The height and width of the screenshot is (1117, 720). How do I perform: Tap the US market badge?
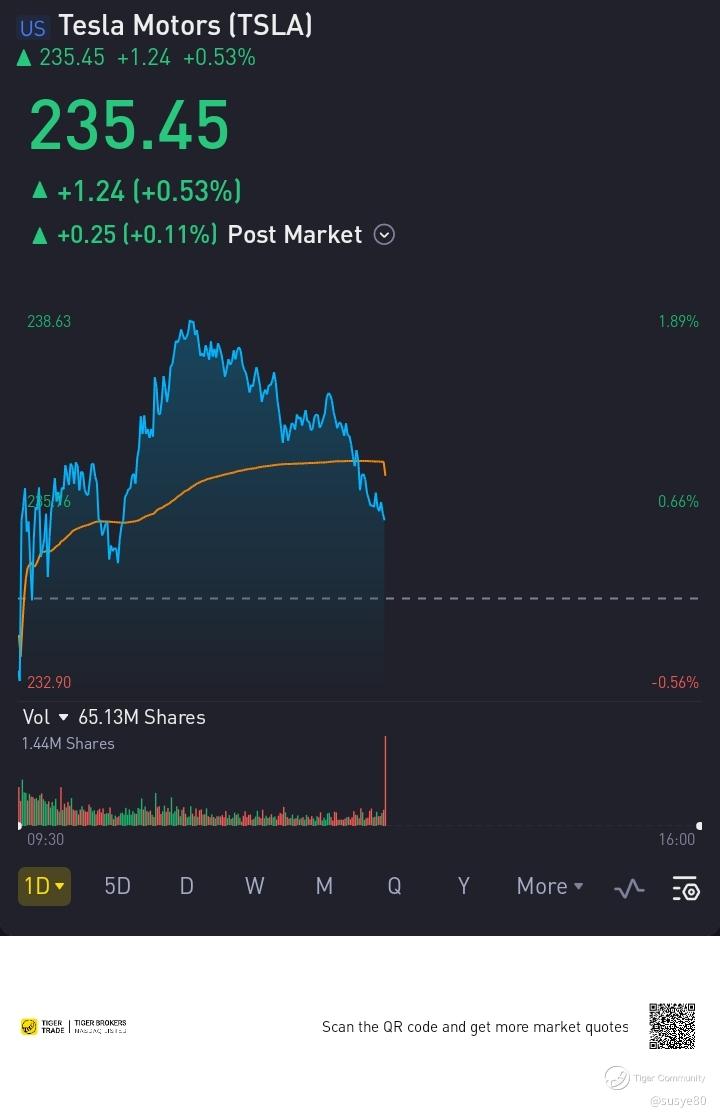[33, 28]
